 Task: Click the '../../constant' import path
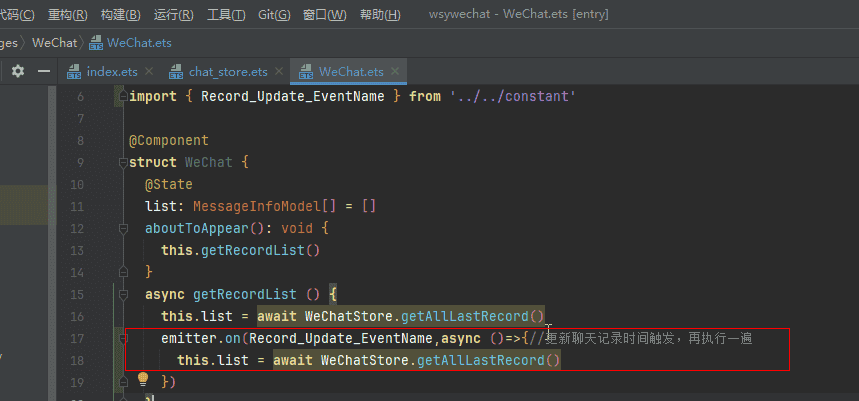click(513, 96)
